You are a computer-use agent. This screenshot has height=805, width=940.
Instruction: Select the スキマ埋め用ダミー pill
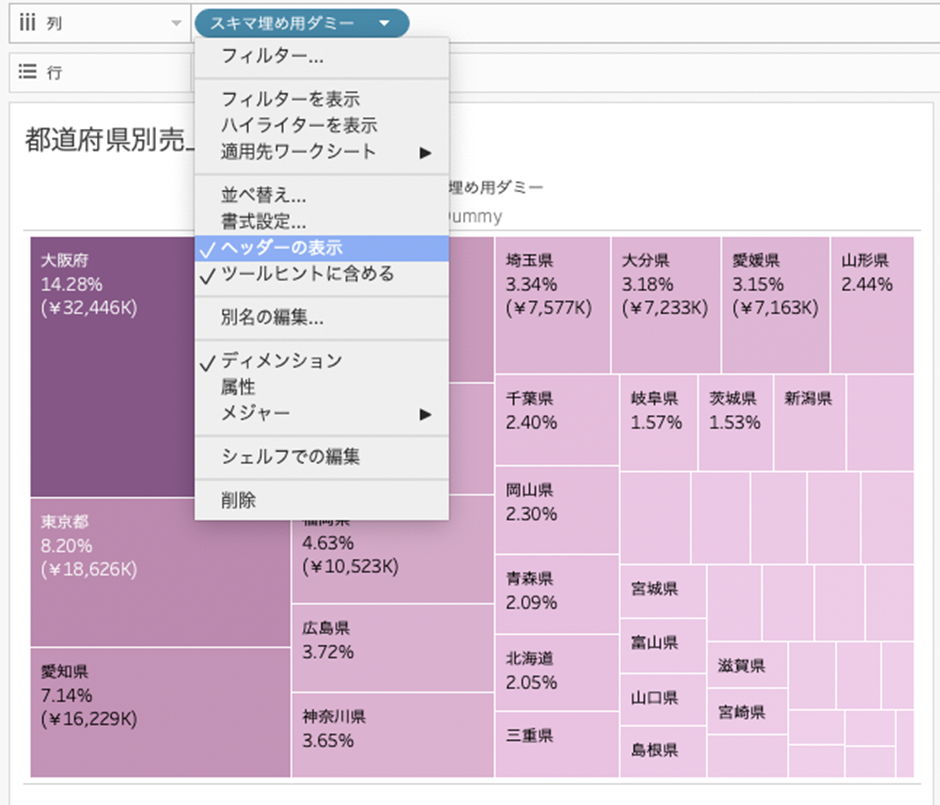click(302, 23)
